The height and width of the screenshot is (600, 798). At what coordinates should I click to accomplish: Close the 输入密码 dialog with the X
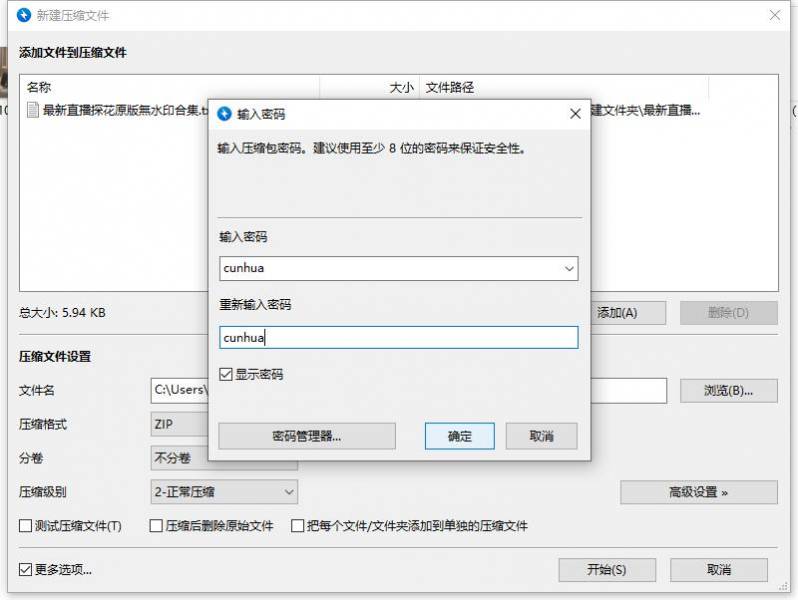[x=575, y=114]
